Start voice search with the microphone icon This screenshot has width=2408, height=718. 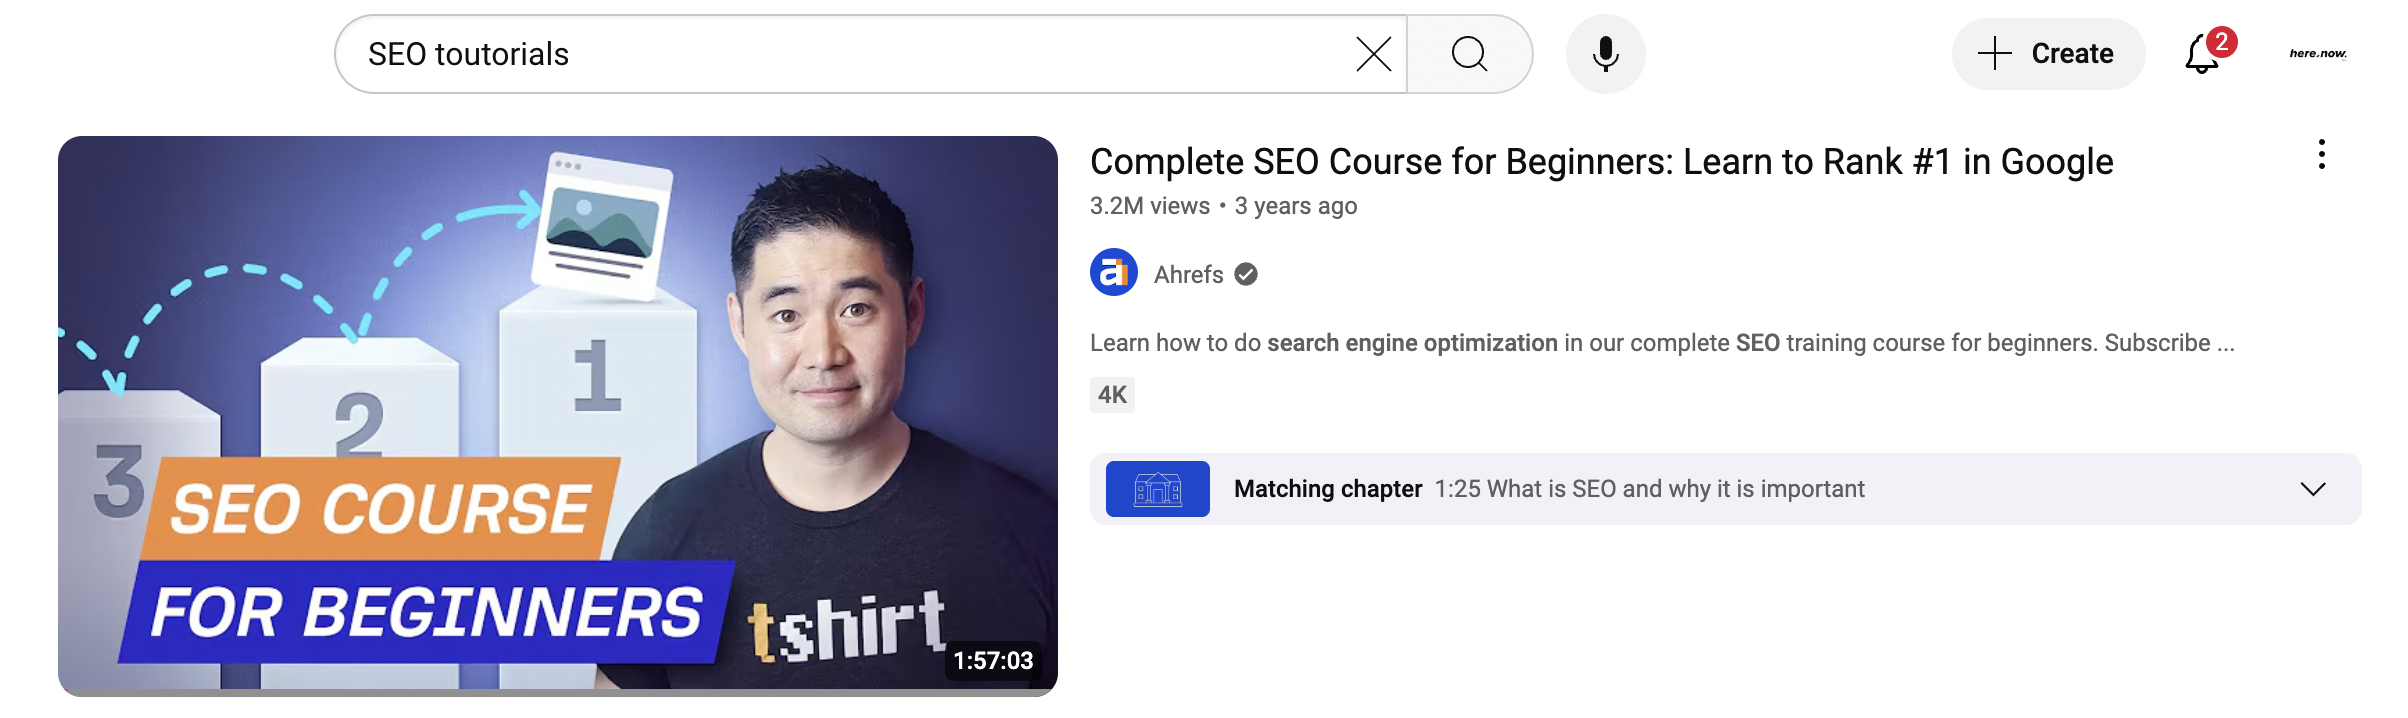(x=1605, y=54)
